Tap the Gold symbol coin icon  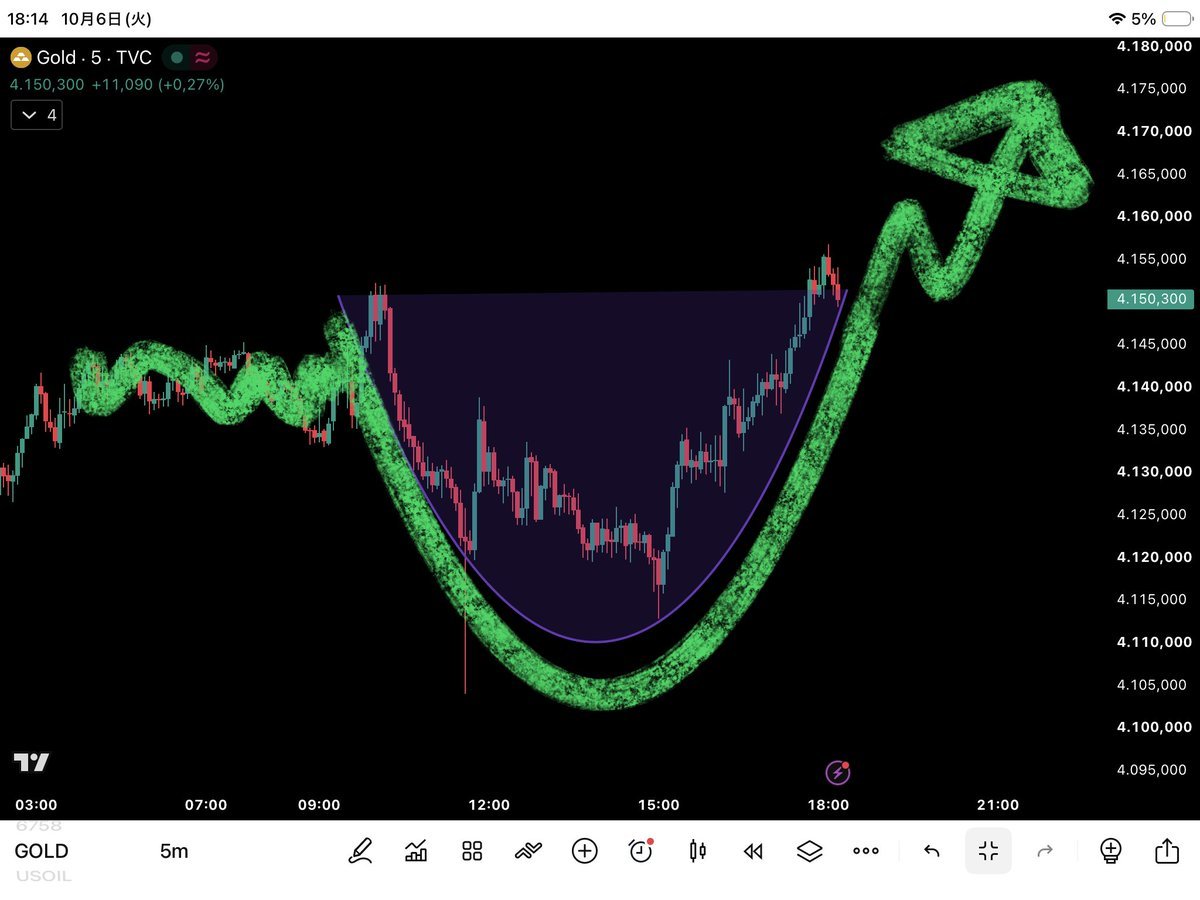point(20,58)
